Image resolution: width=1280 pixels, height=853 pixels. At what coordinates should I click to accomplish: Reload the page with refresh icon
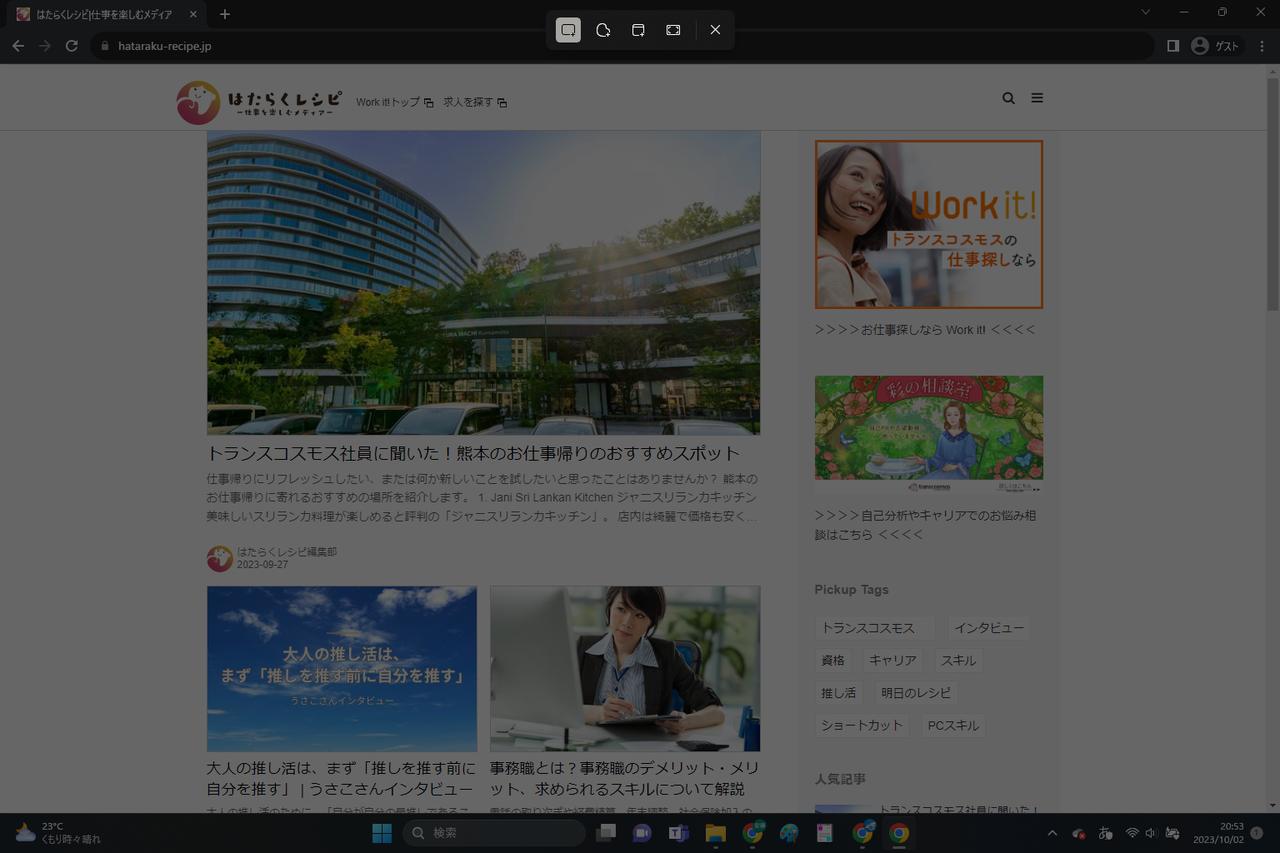pos(72,46)
